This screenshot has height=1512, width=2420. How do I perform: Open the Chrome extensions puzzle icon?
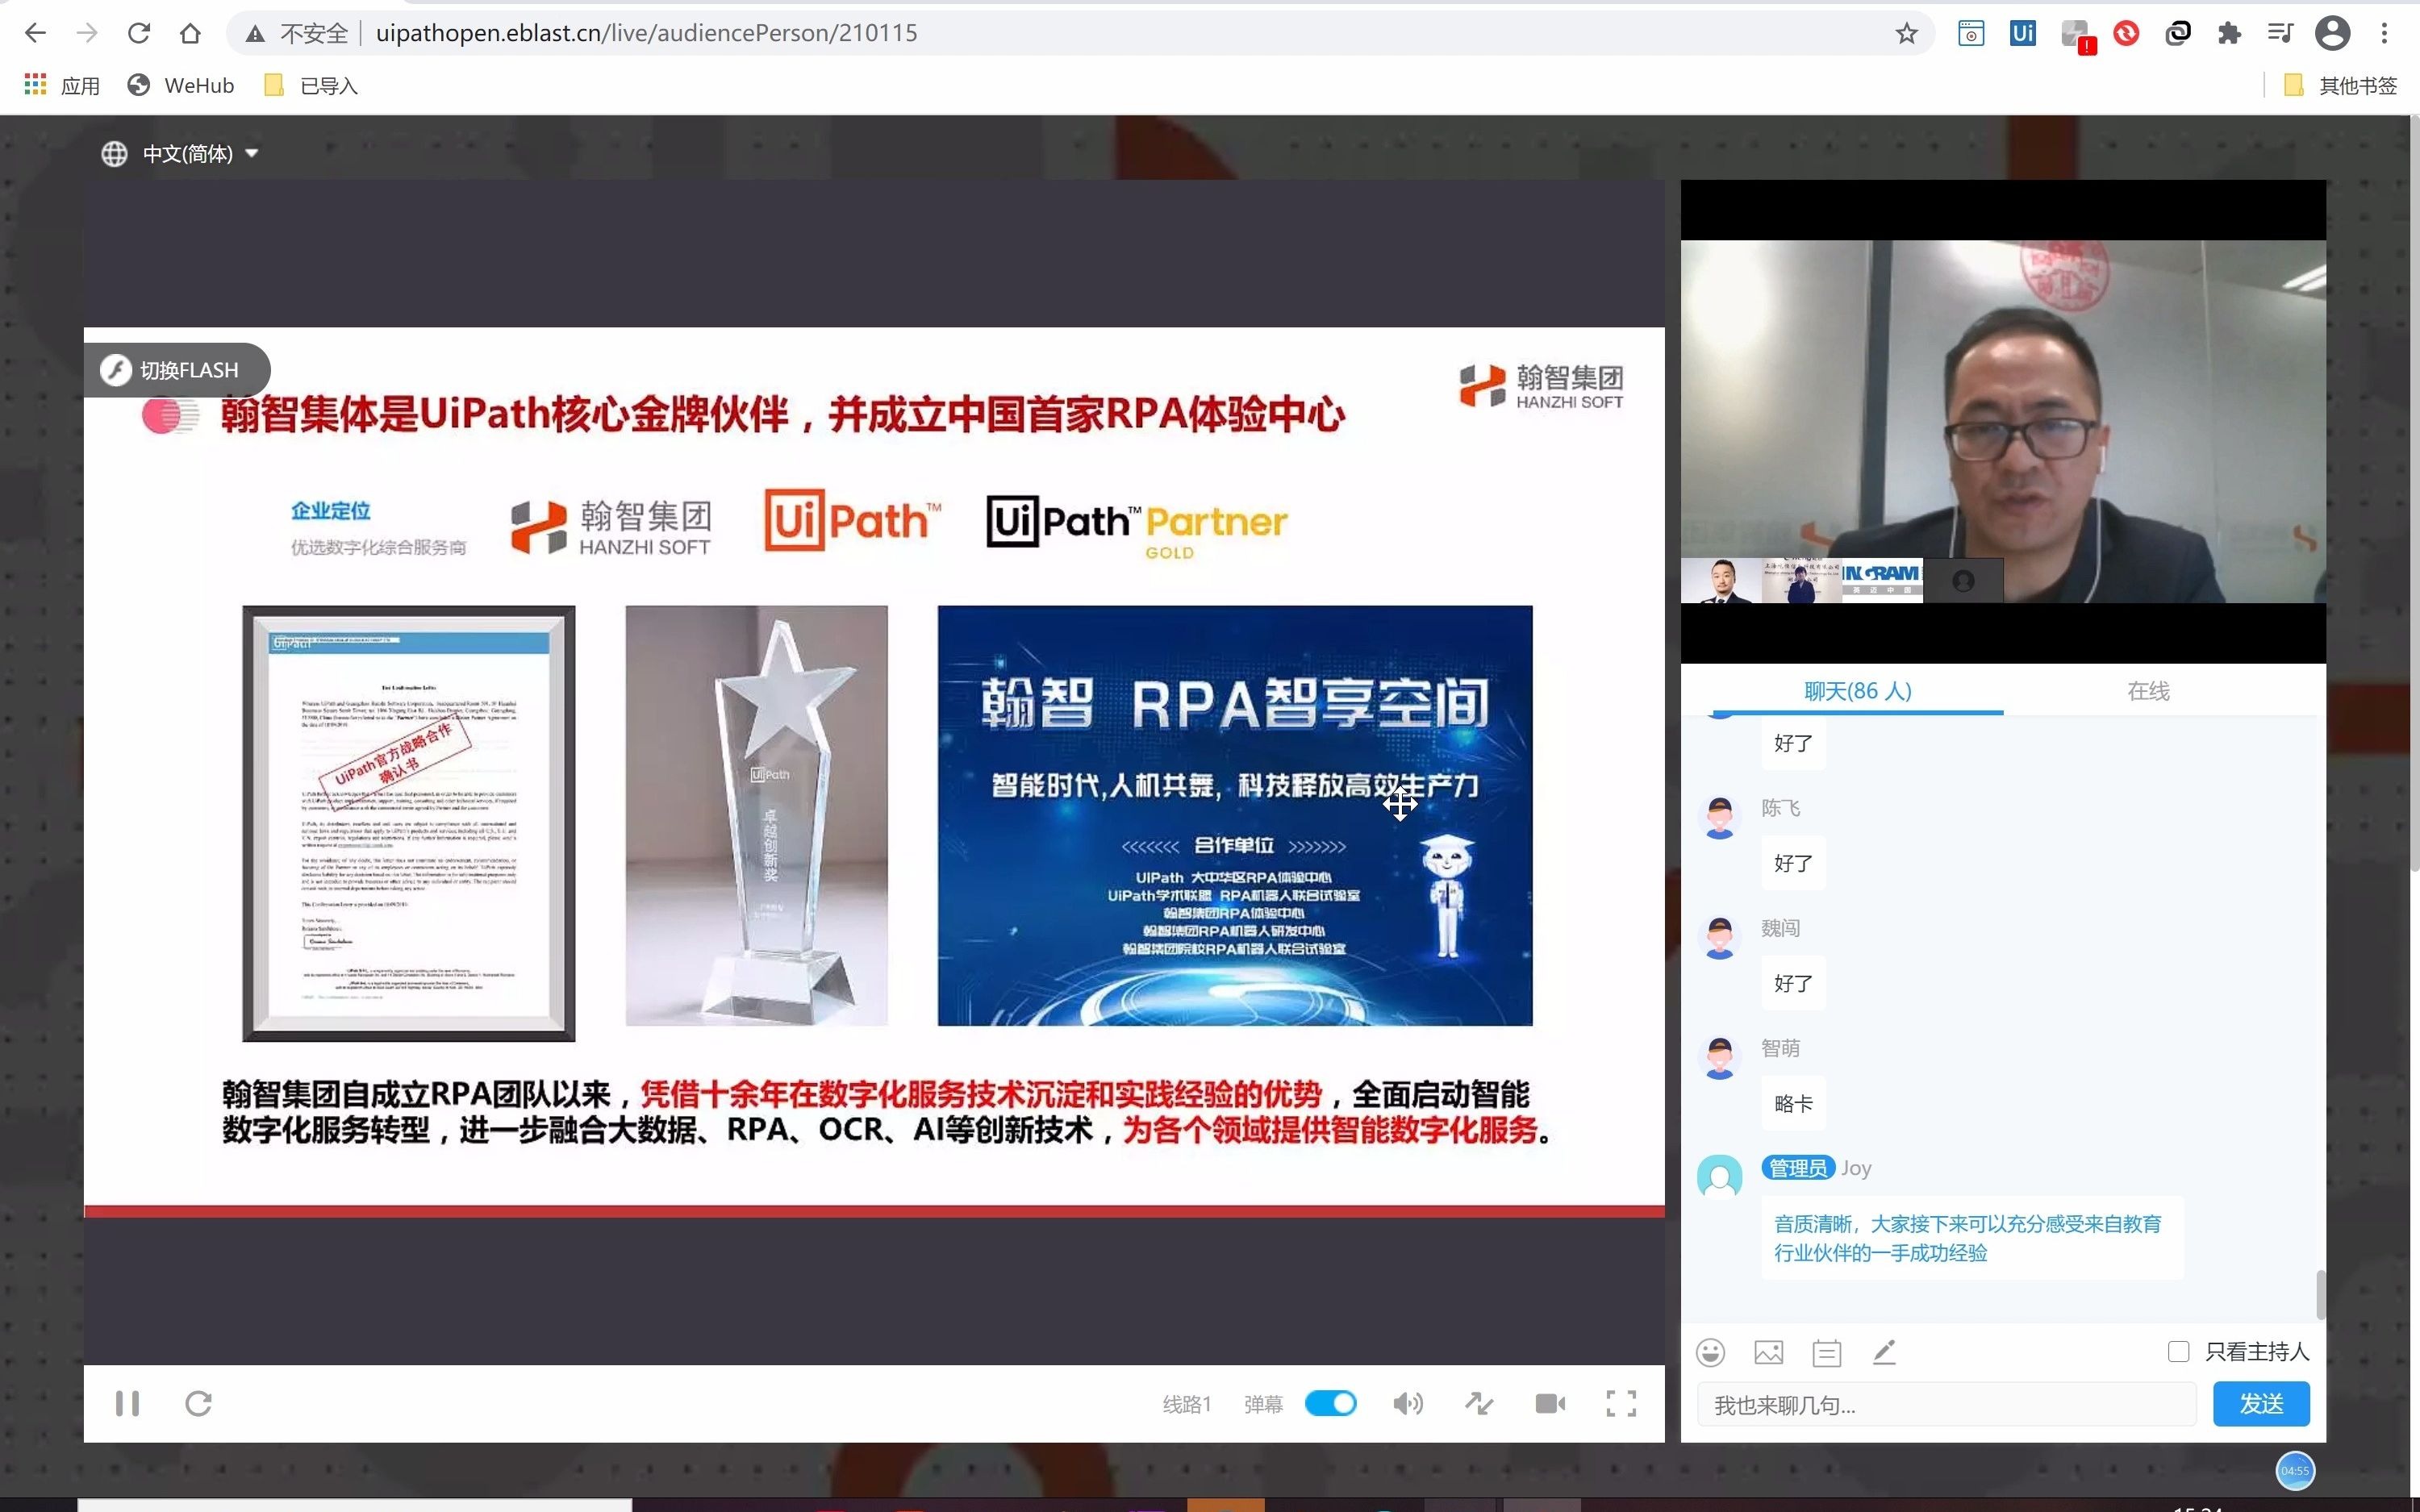click(x=2229, y=33)
